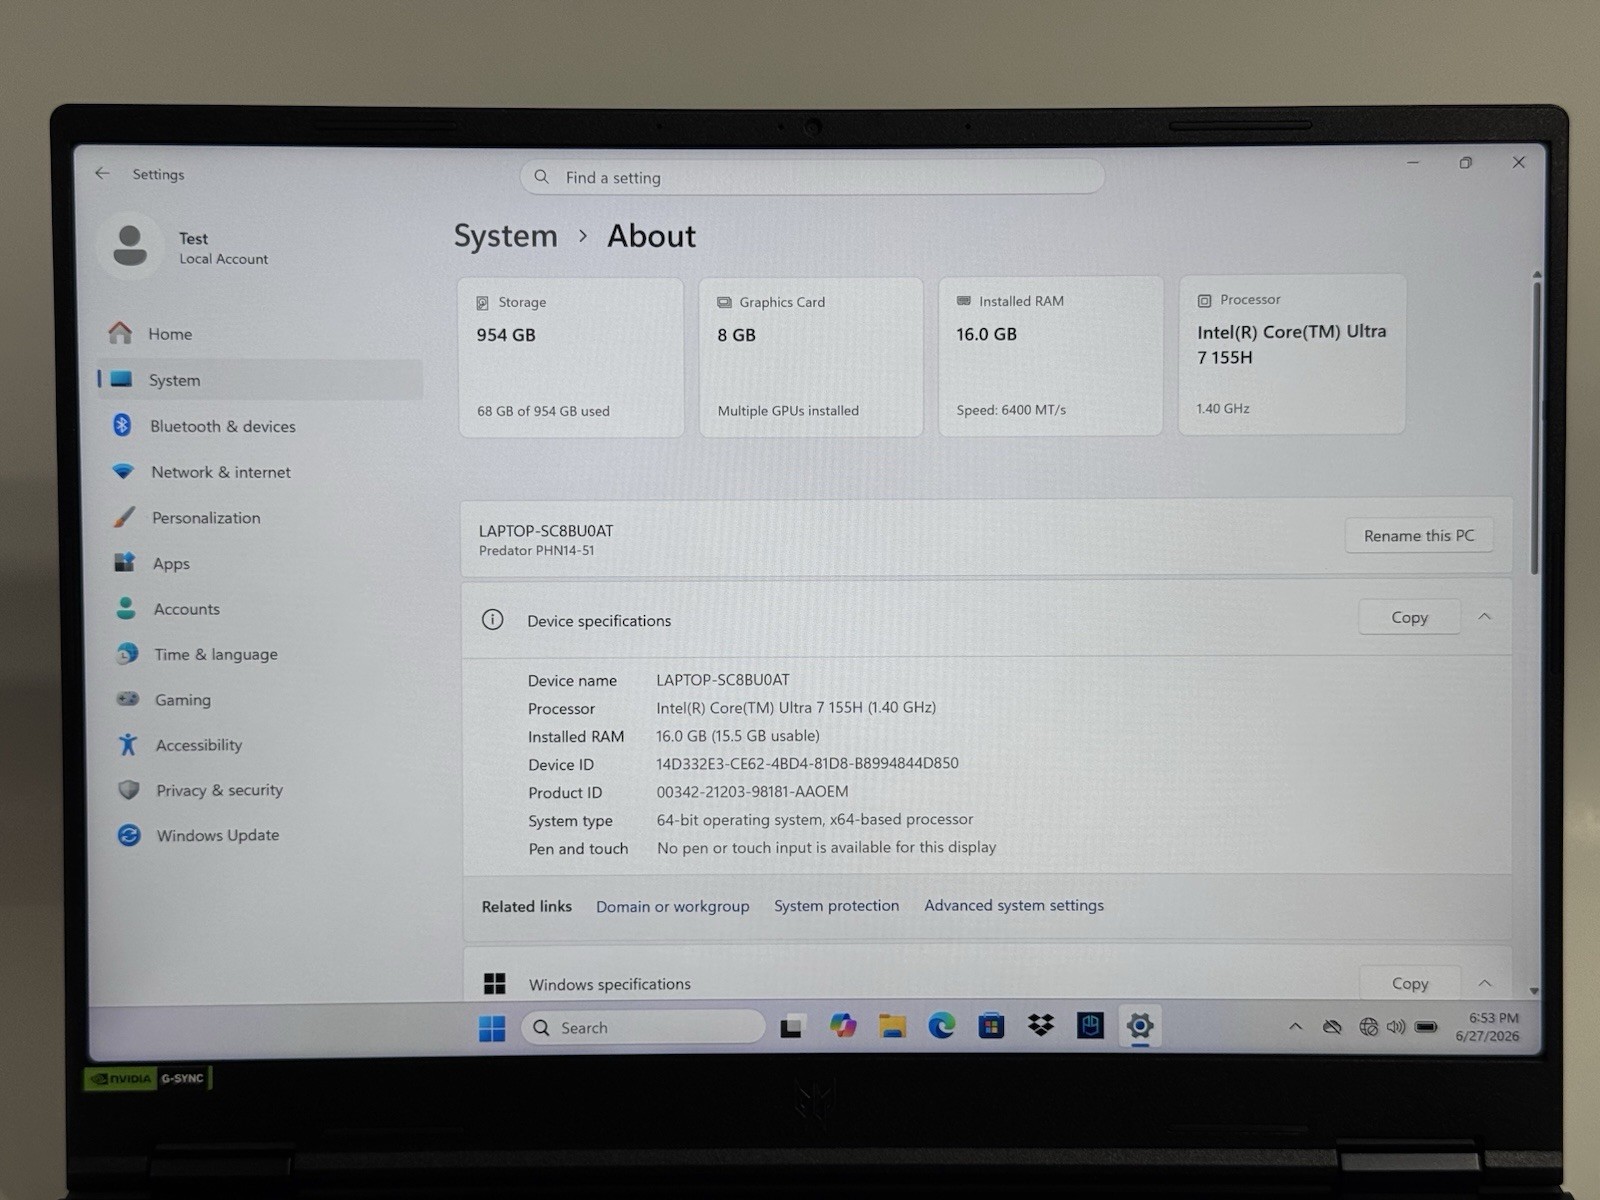Launch Copilot from the taskbar
Image resolution: width=1600 pixels, height=1200 pixels.
coord(842,1026)
